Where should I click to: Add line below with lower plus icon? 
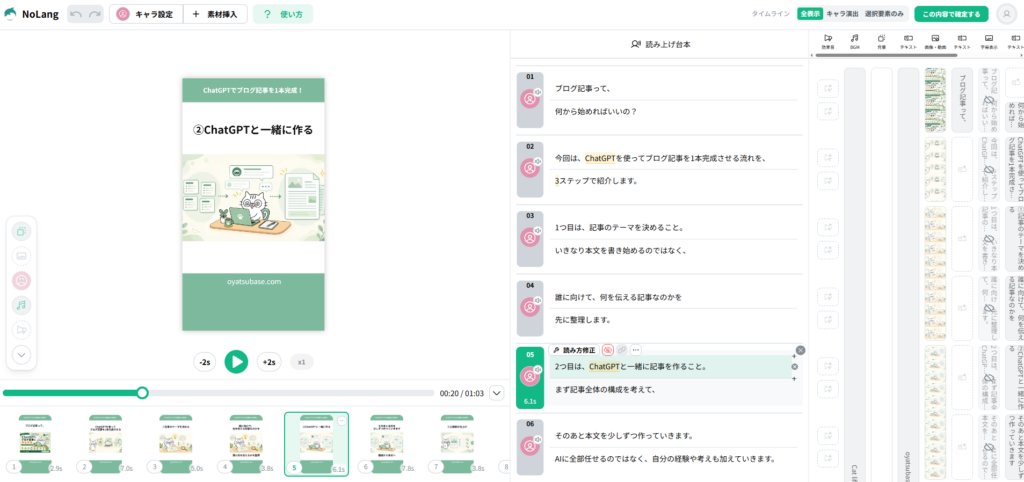794,377
